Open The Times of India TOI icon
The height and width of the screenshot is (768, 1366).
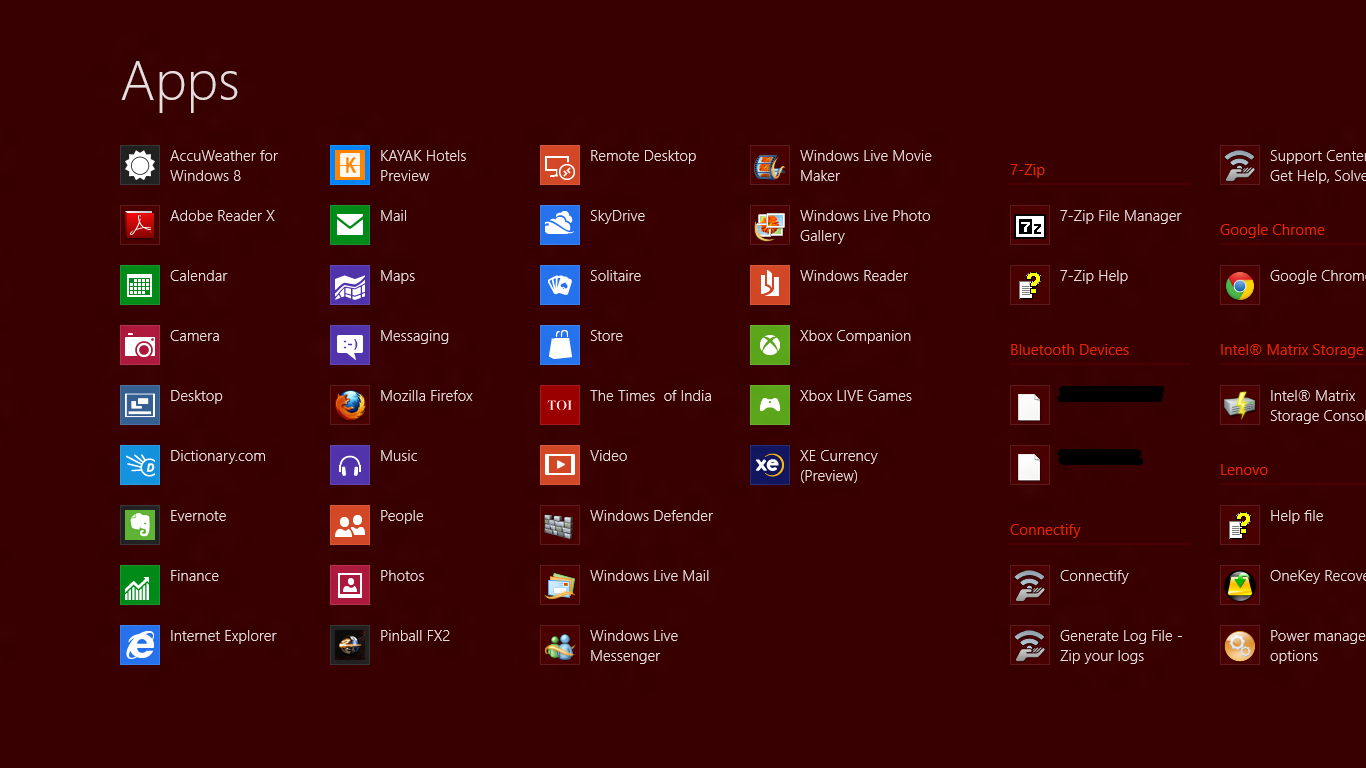click(x=560, y=405)
